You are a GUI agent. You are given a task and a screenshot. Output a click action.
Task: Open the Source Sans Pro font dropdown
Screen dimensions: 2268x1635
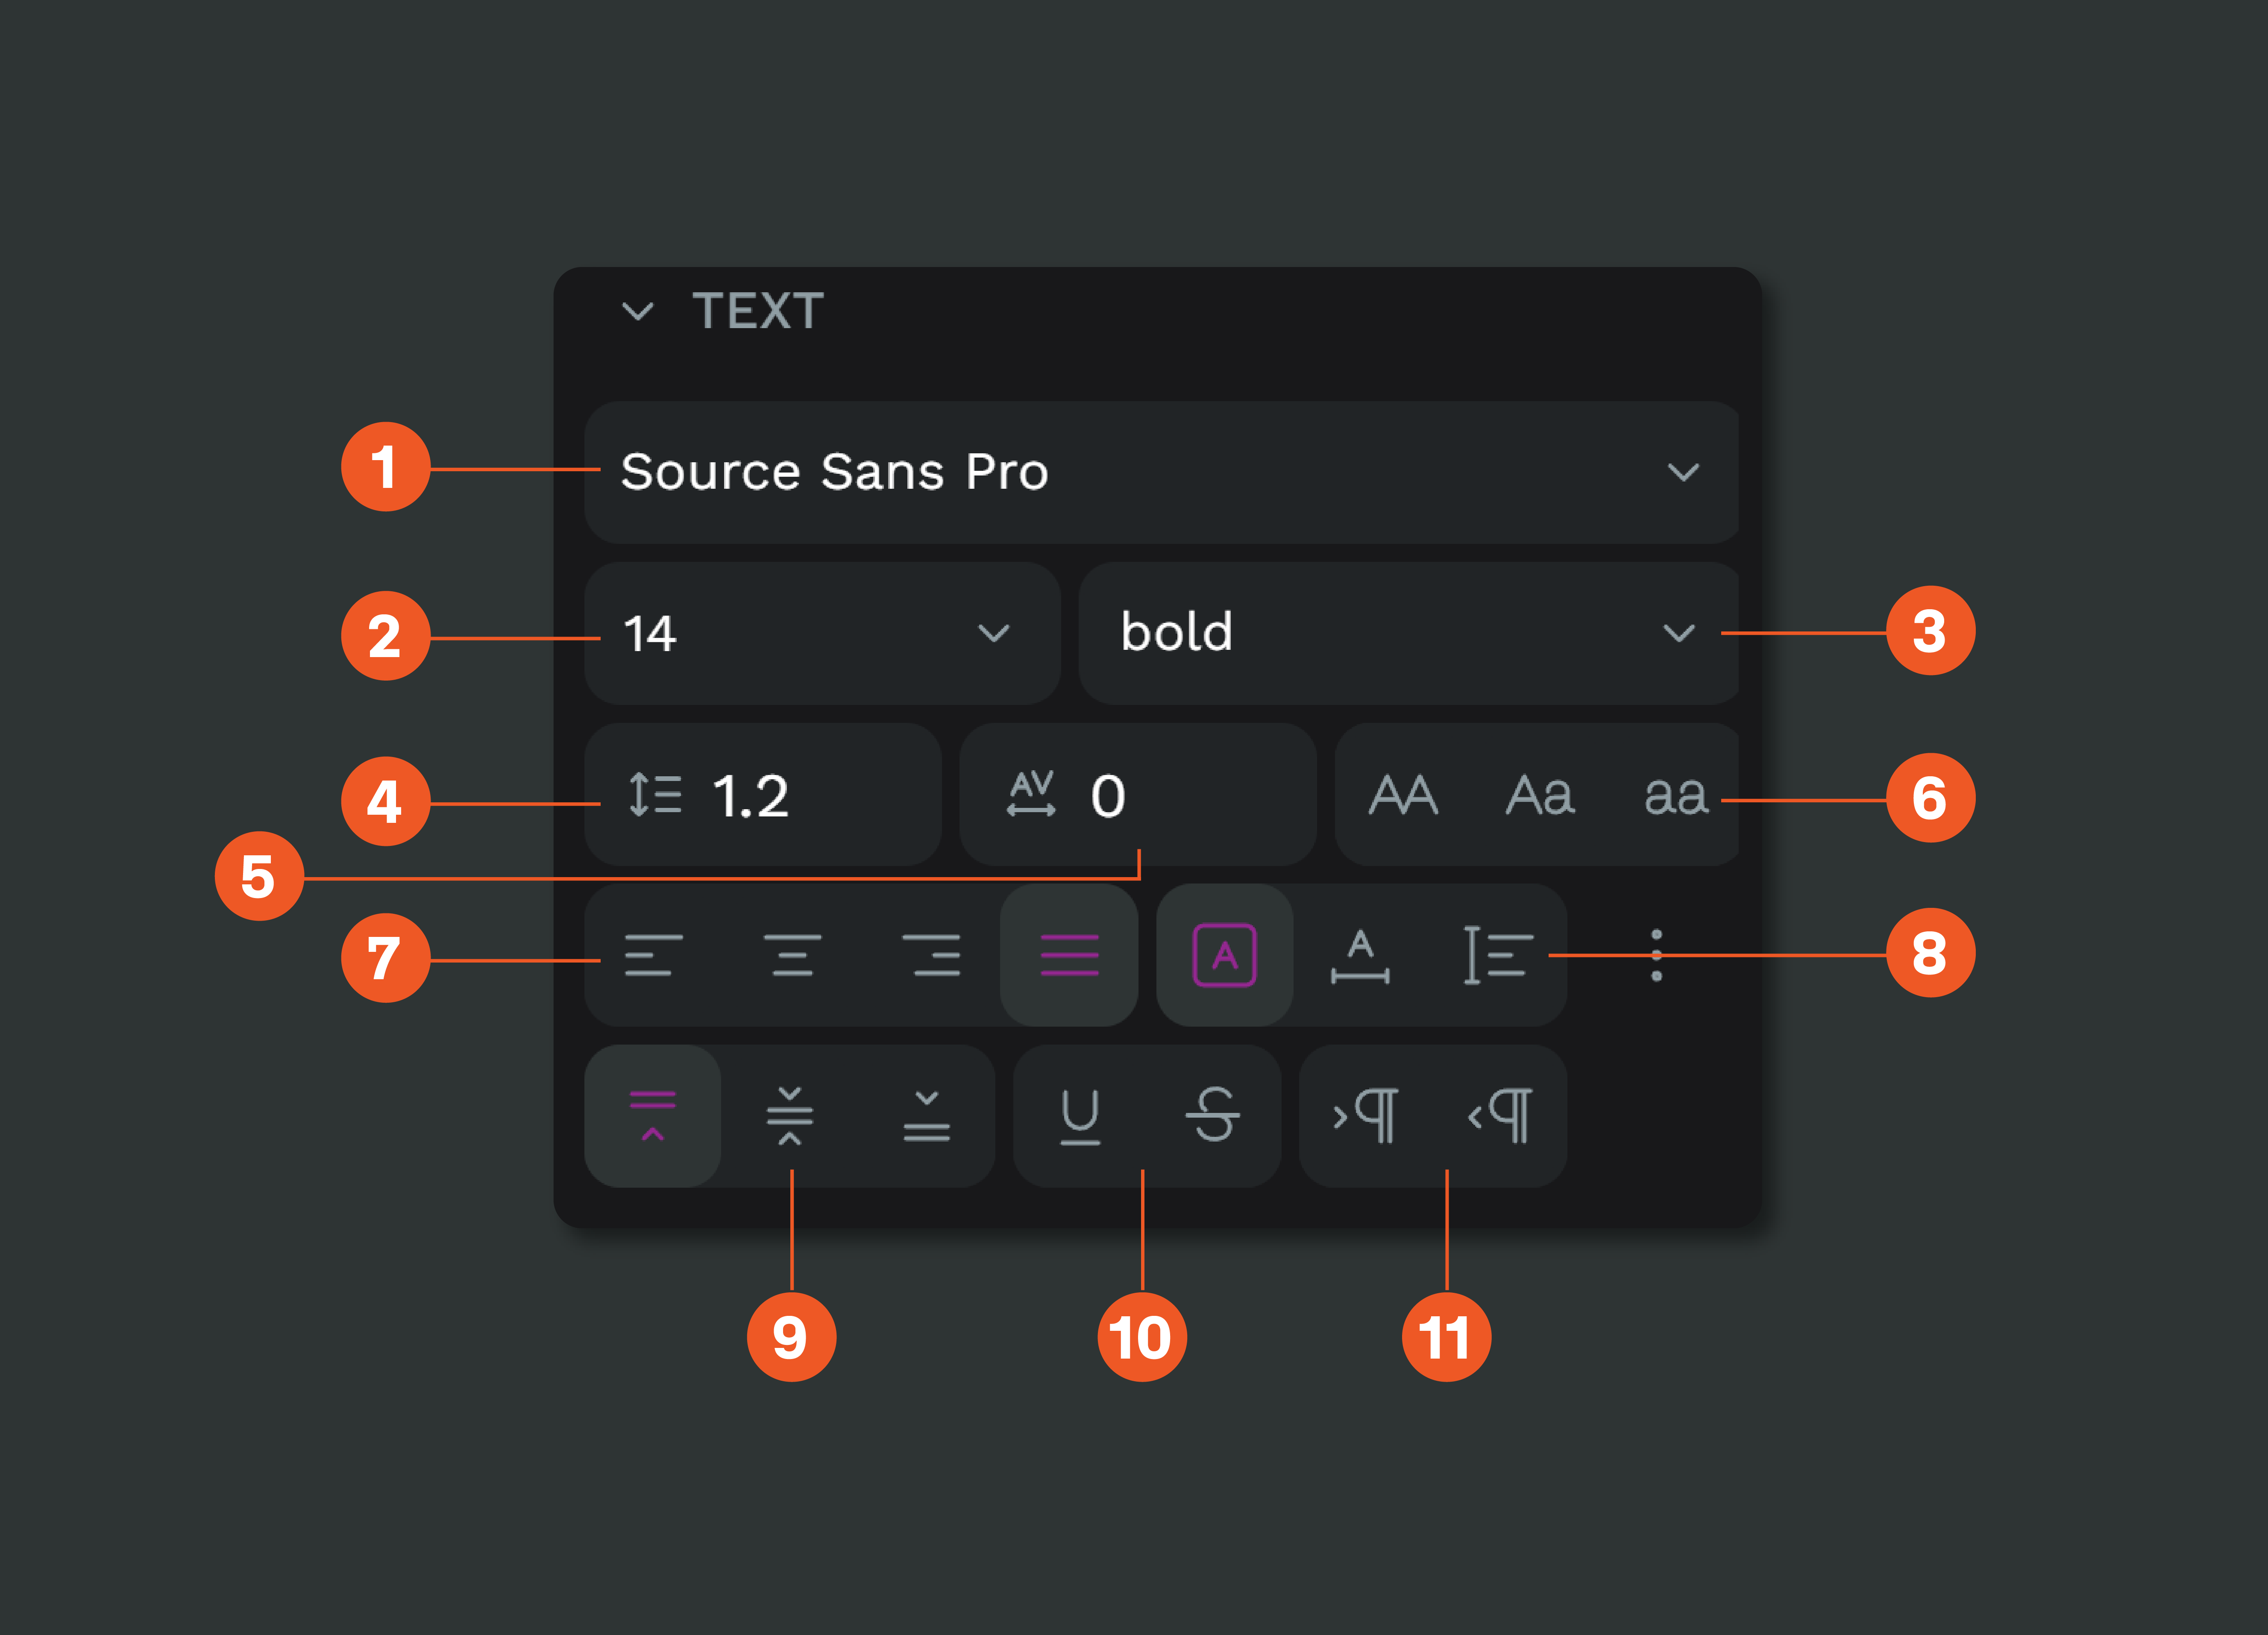1160,473
